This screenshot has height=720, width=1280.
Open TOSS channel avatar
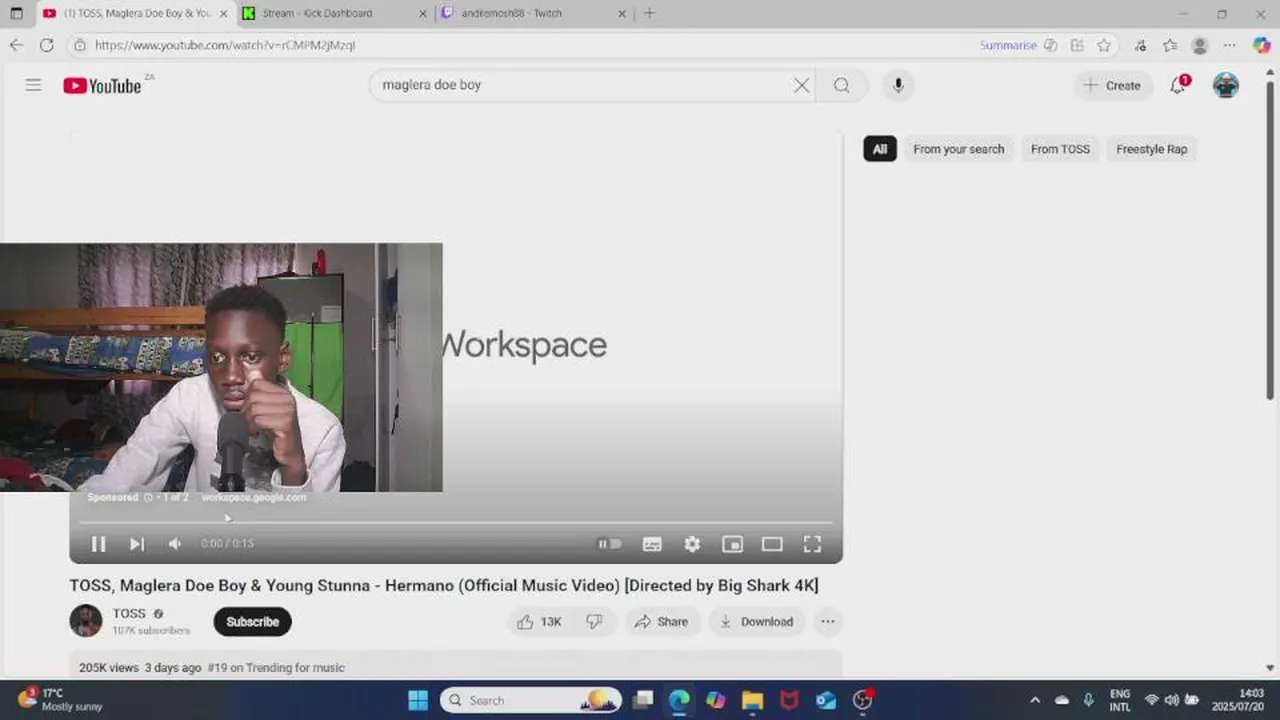(x=86, y=621)
